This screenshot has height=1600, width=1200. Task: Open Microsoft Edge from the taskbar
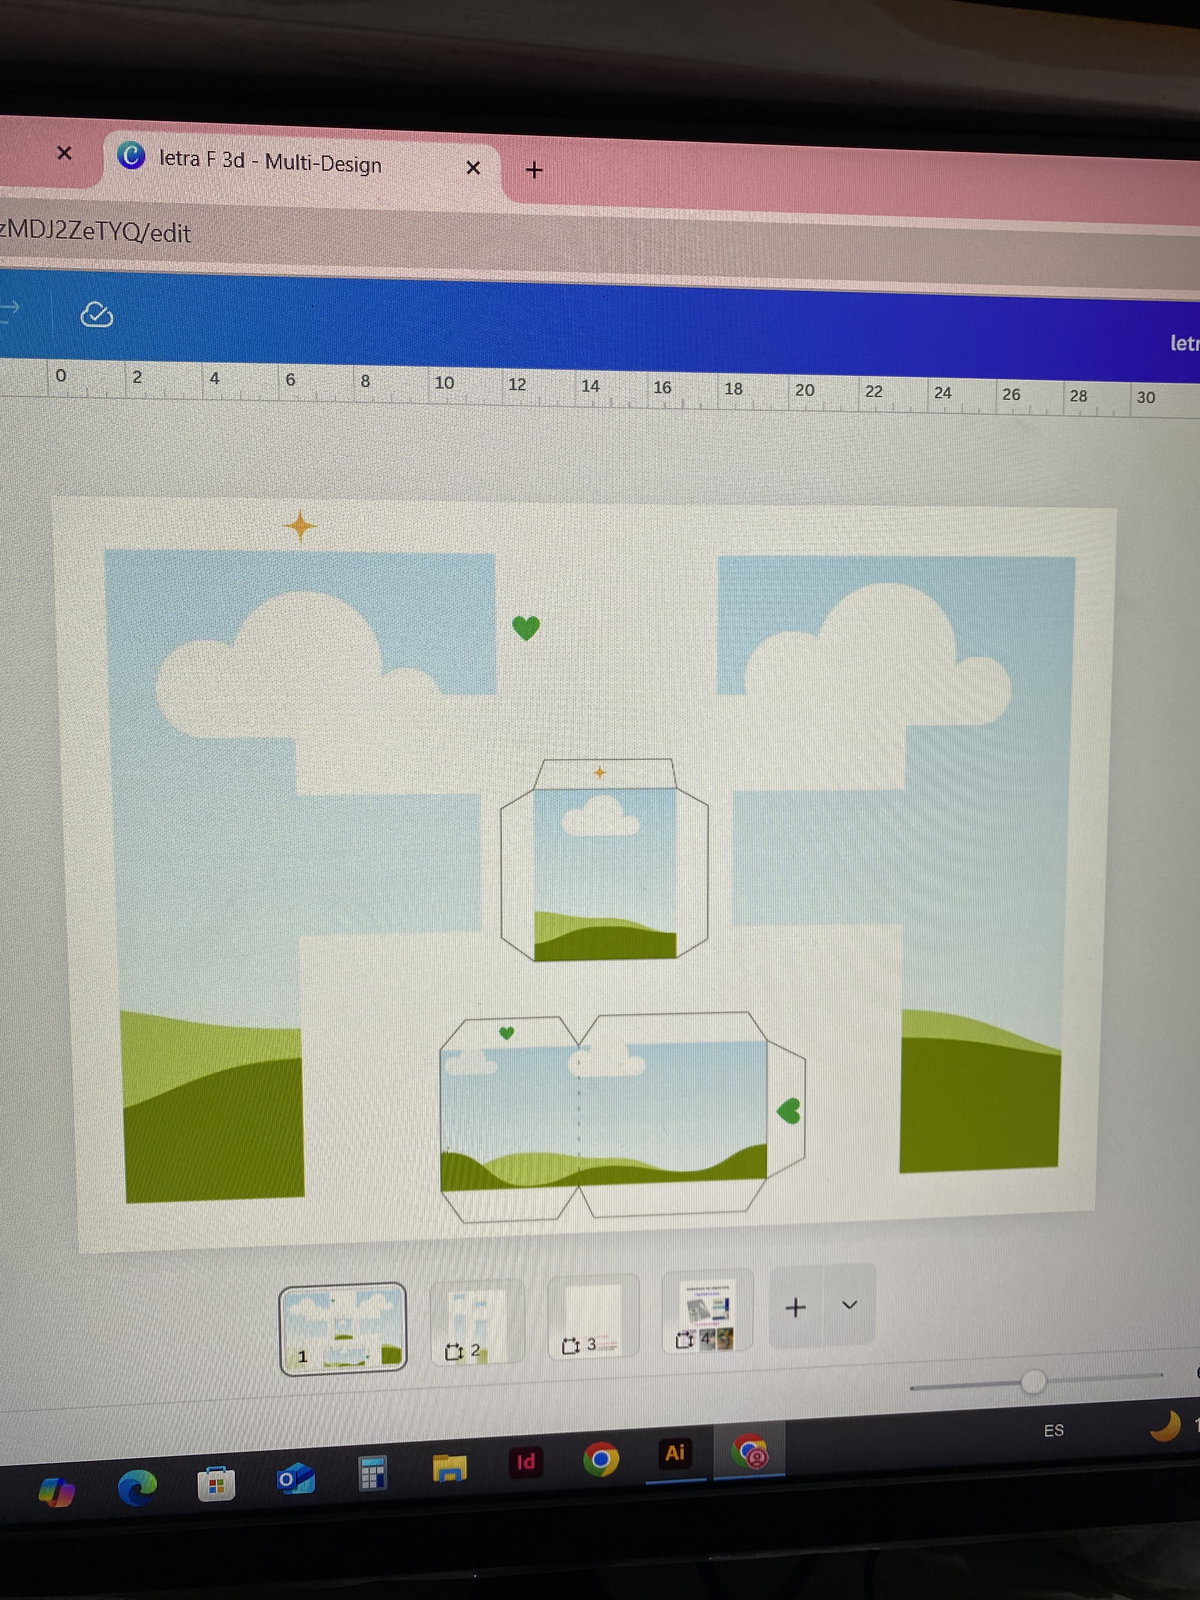click(137, 1489)
